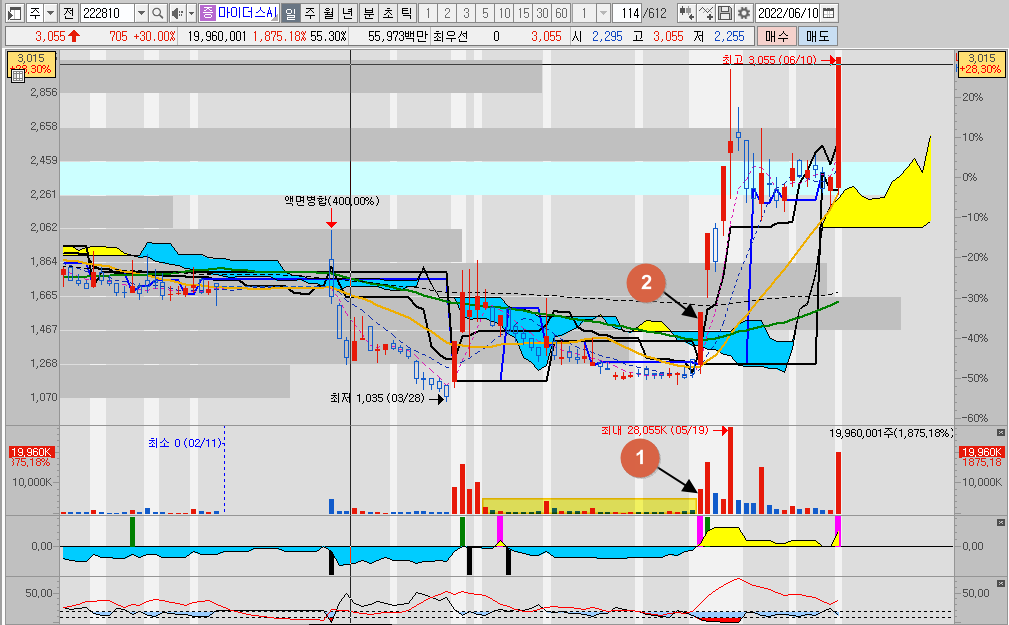Expand the speaker options dropdown arrow

tap(191, 12)
